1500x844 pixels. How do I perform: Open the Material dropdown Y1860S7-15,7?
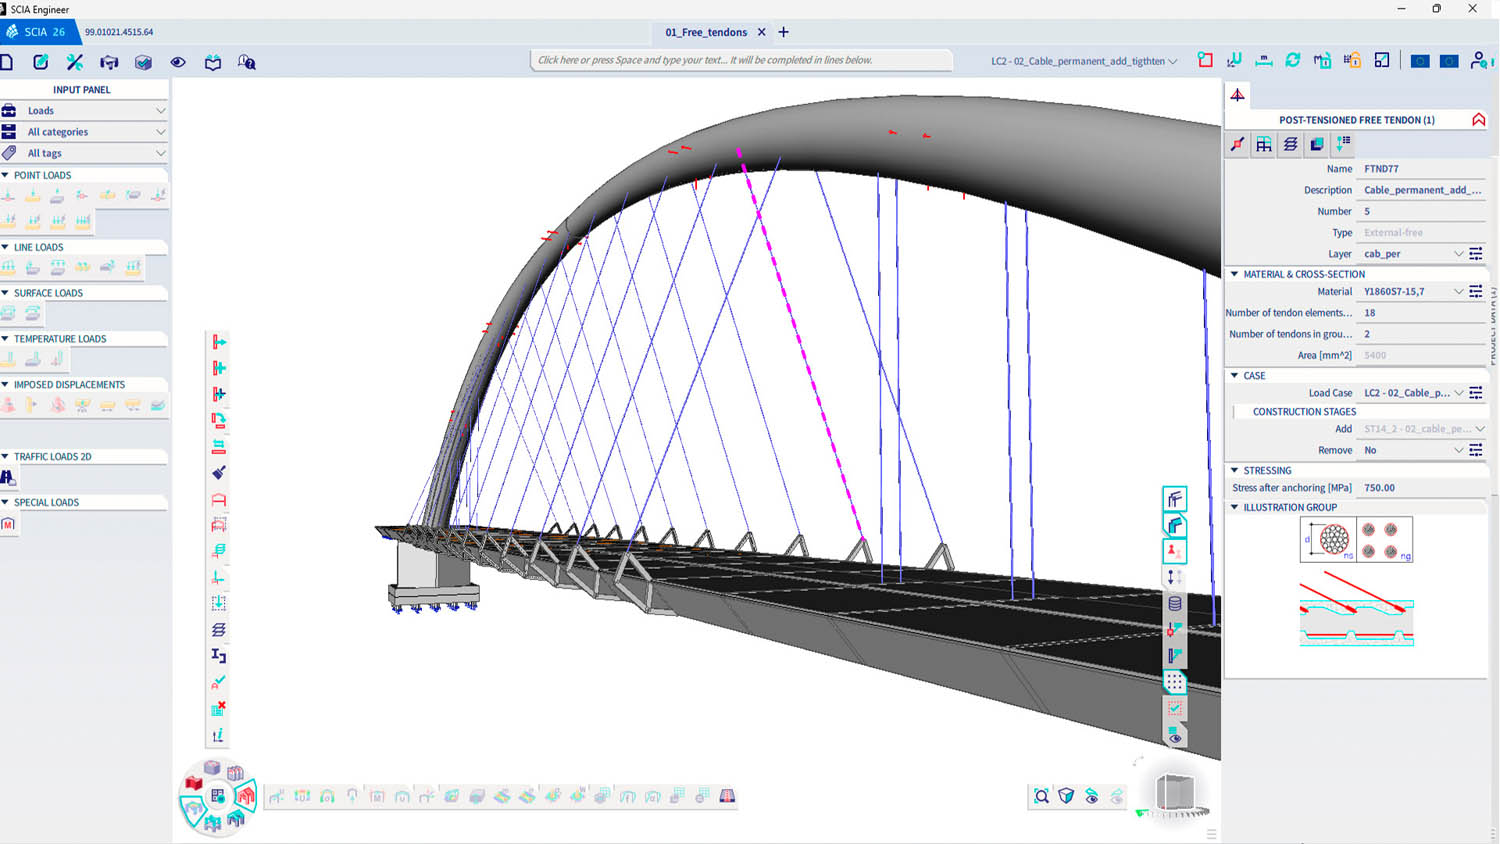tap(1458, 292)
